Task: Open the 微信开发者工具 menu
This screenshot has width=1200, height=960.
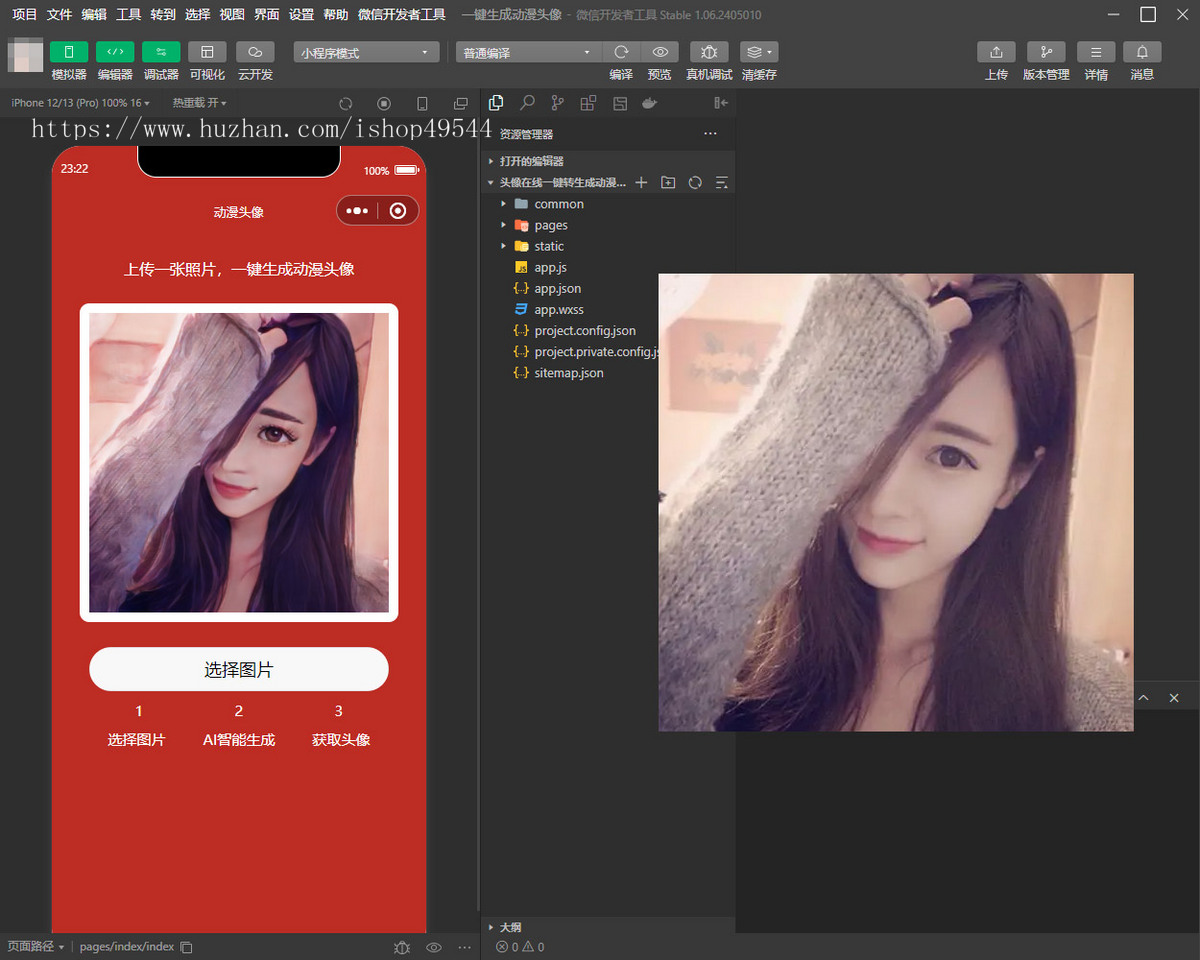Action: pos(402,15)
